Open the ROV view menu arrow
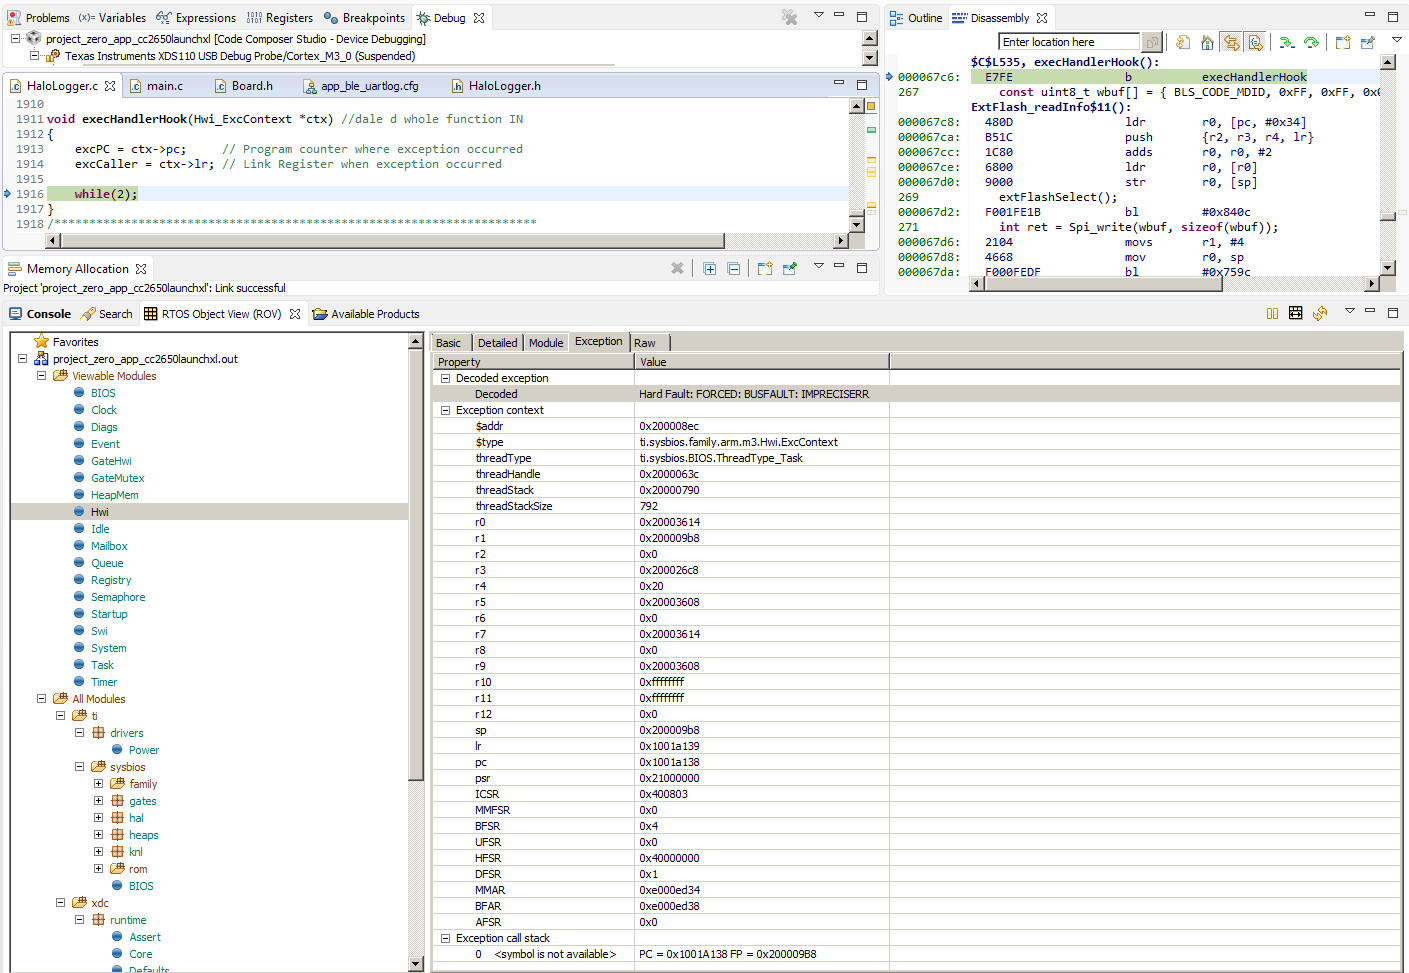This screenshot has height=973, width=1409. pyautogui.click(x=1349, y=311)
